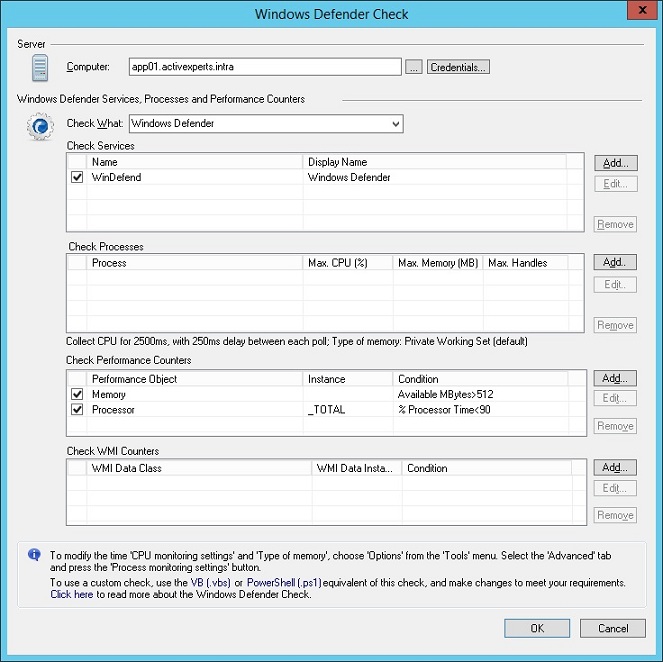663x662 pixels.
Task: Click the WMI Data Insta... column header
Action: pos(357,468)
